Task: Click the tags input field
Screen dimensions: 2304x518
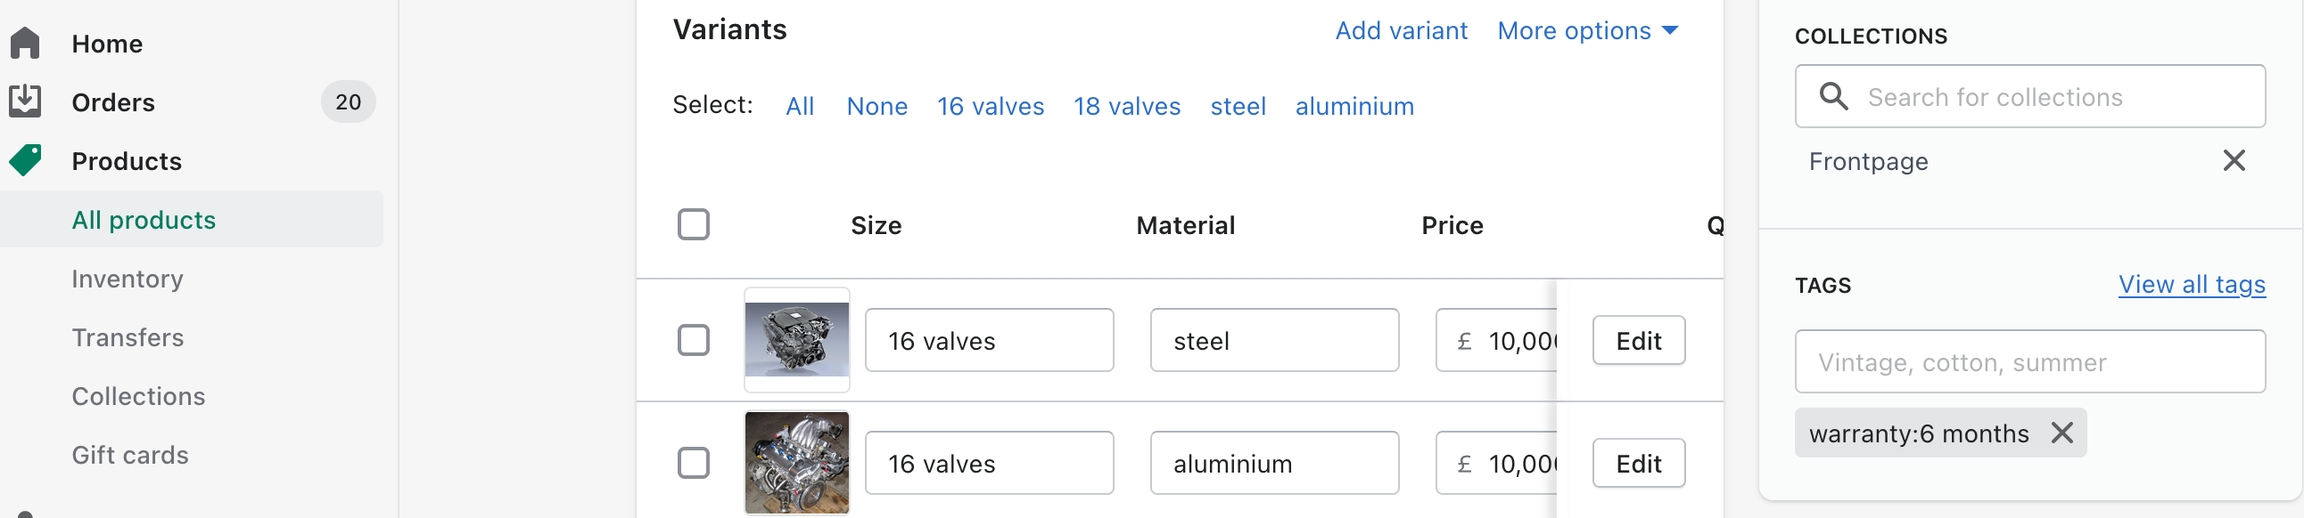Action: [x=2029, y=362]
